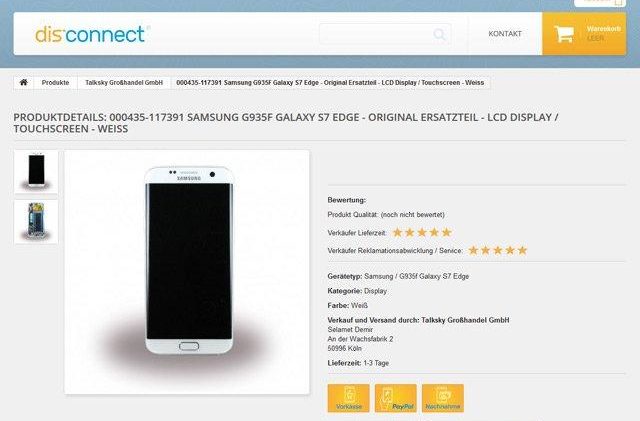Select the Vorkasse payment icon
The width and height of the screenshot is (640, 421).
tap(349, 398)
